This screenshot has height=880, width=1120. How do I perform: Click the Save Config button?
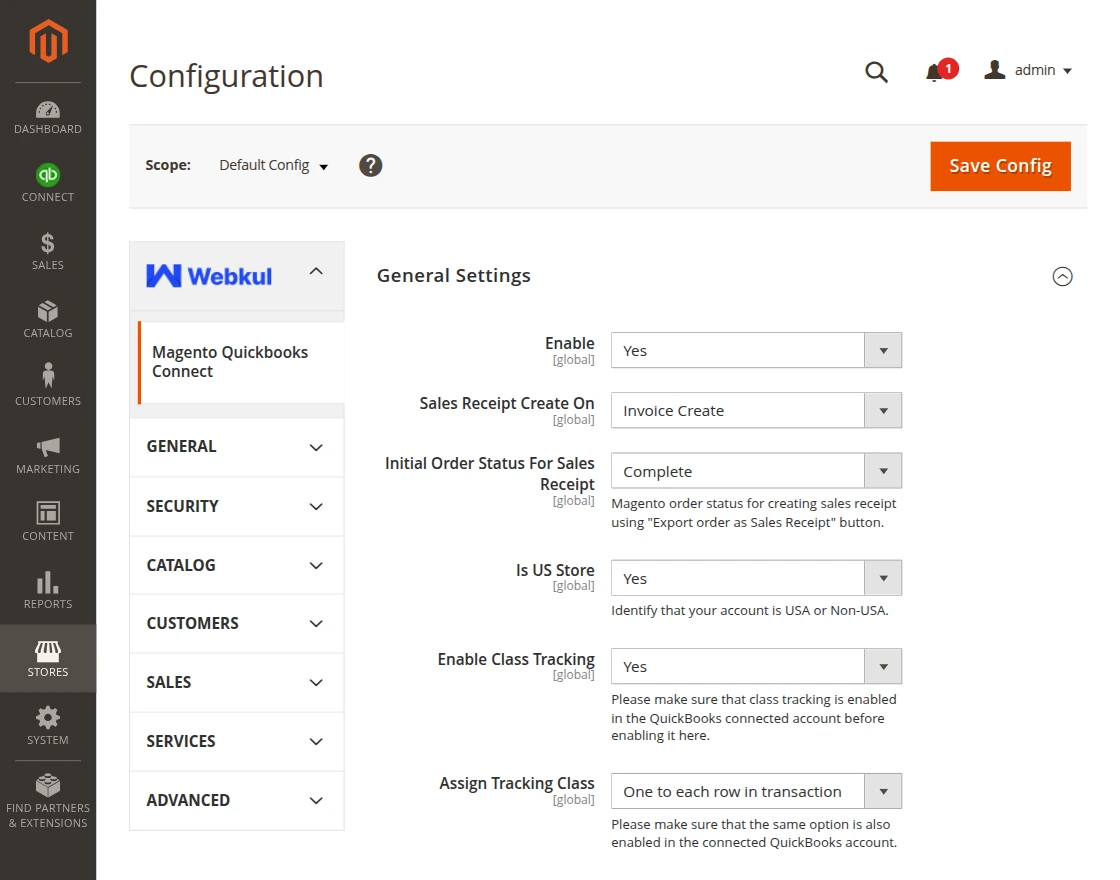click(1000, 166)
